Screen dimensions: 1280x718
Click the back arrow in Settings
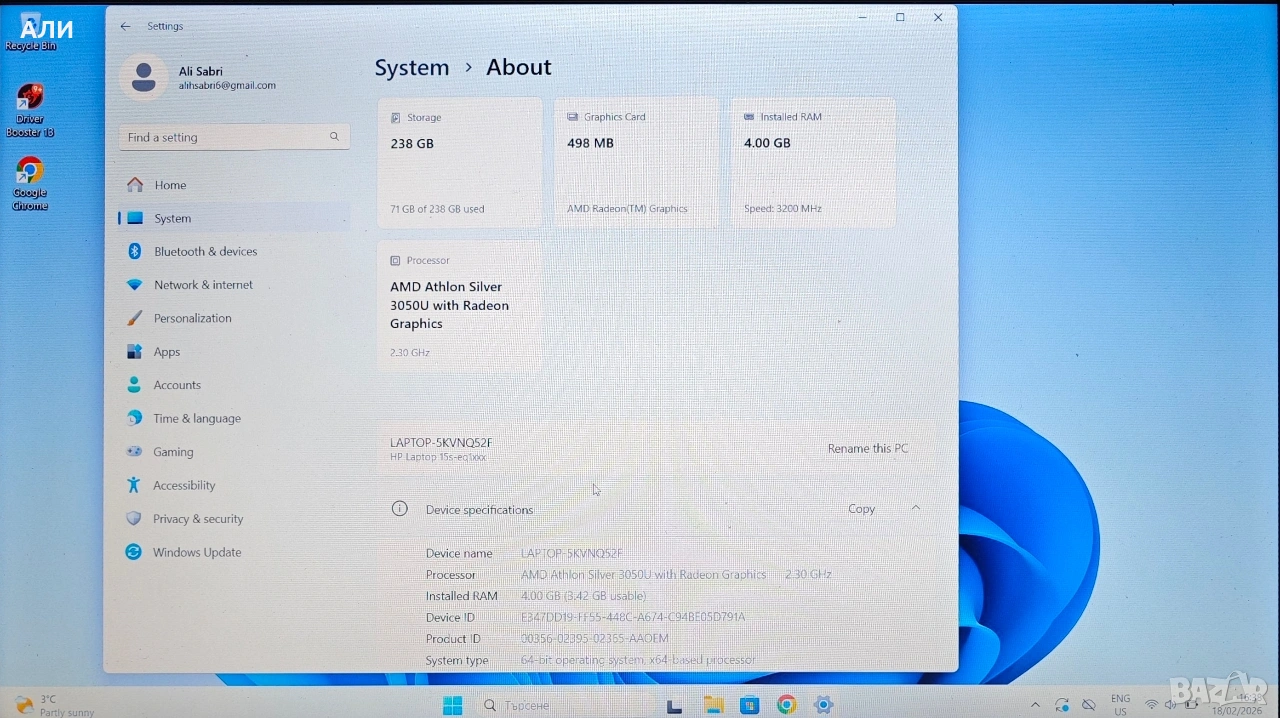click(125, 26)
